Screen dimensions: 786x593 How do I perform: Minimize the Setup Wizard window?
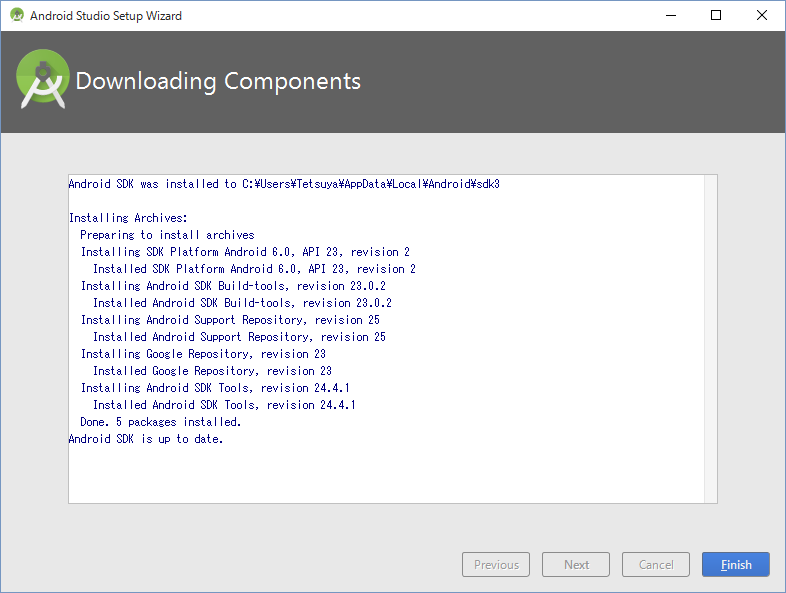click(x=671, y=16)
